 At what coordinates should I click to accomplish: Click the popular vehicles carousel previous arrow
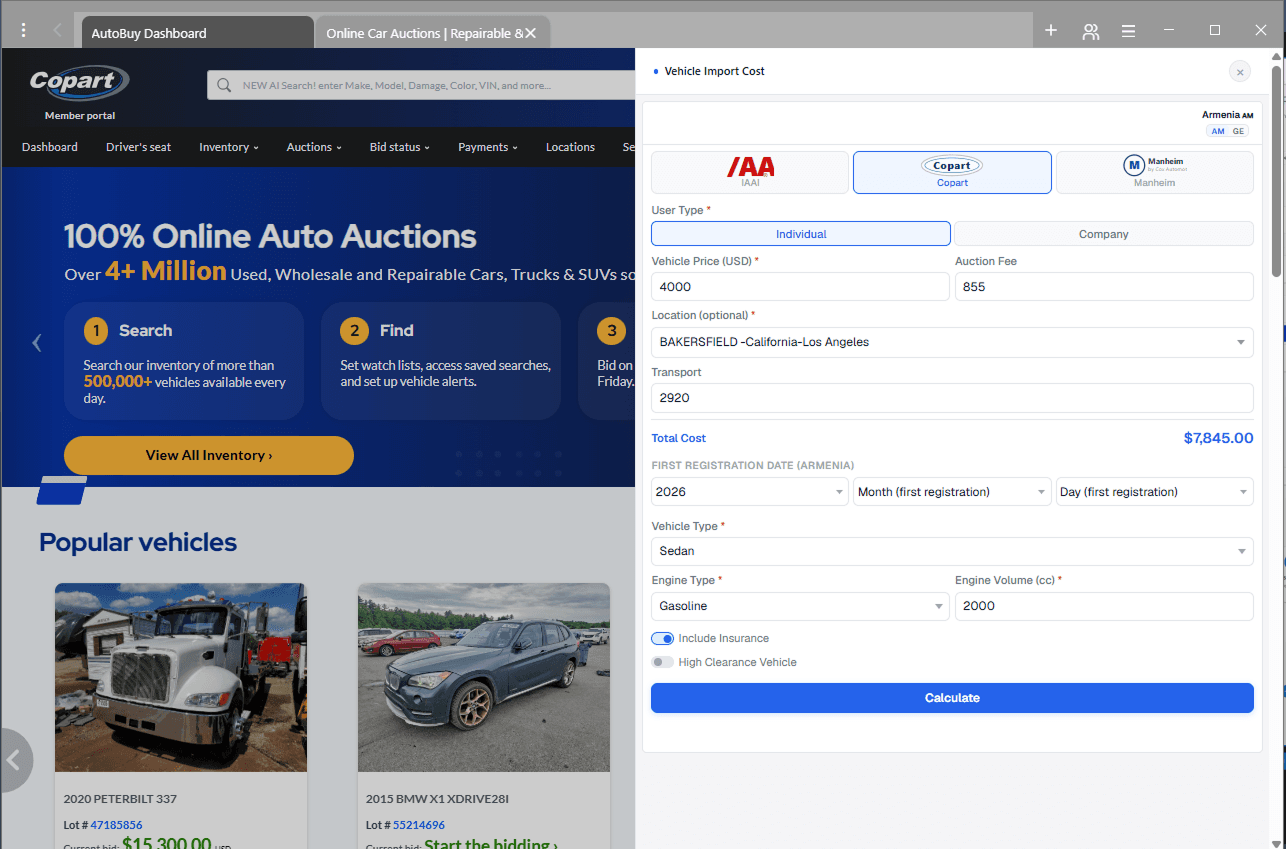point(14,760)
